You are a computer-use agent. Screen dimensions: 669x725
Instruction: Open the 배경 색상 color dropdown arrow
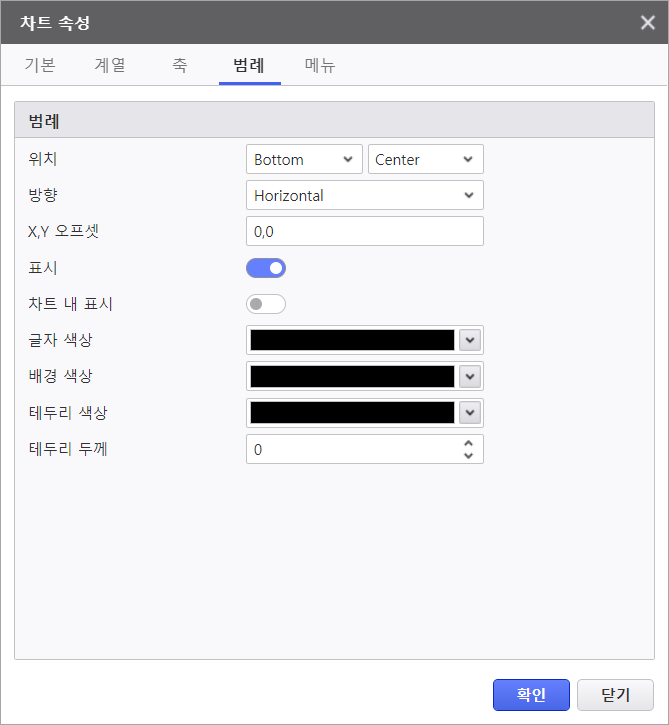pos(470,376)
